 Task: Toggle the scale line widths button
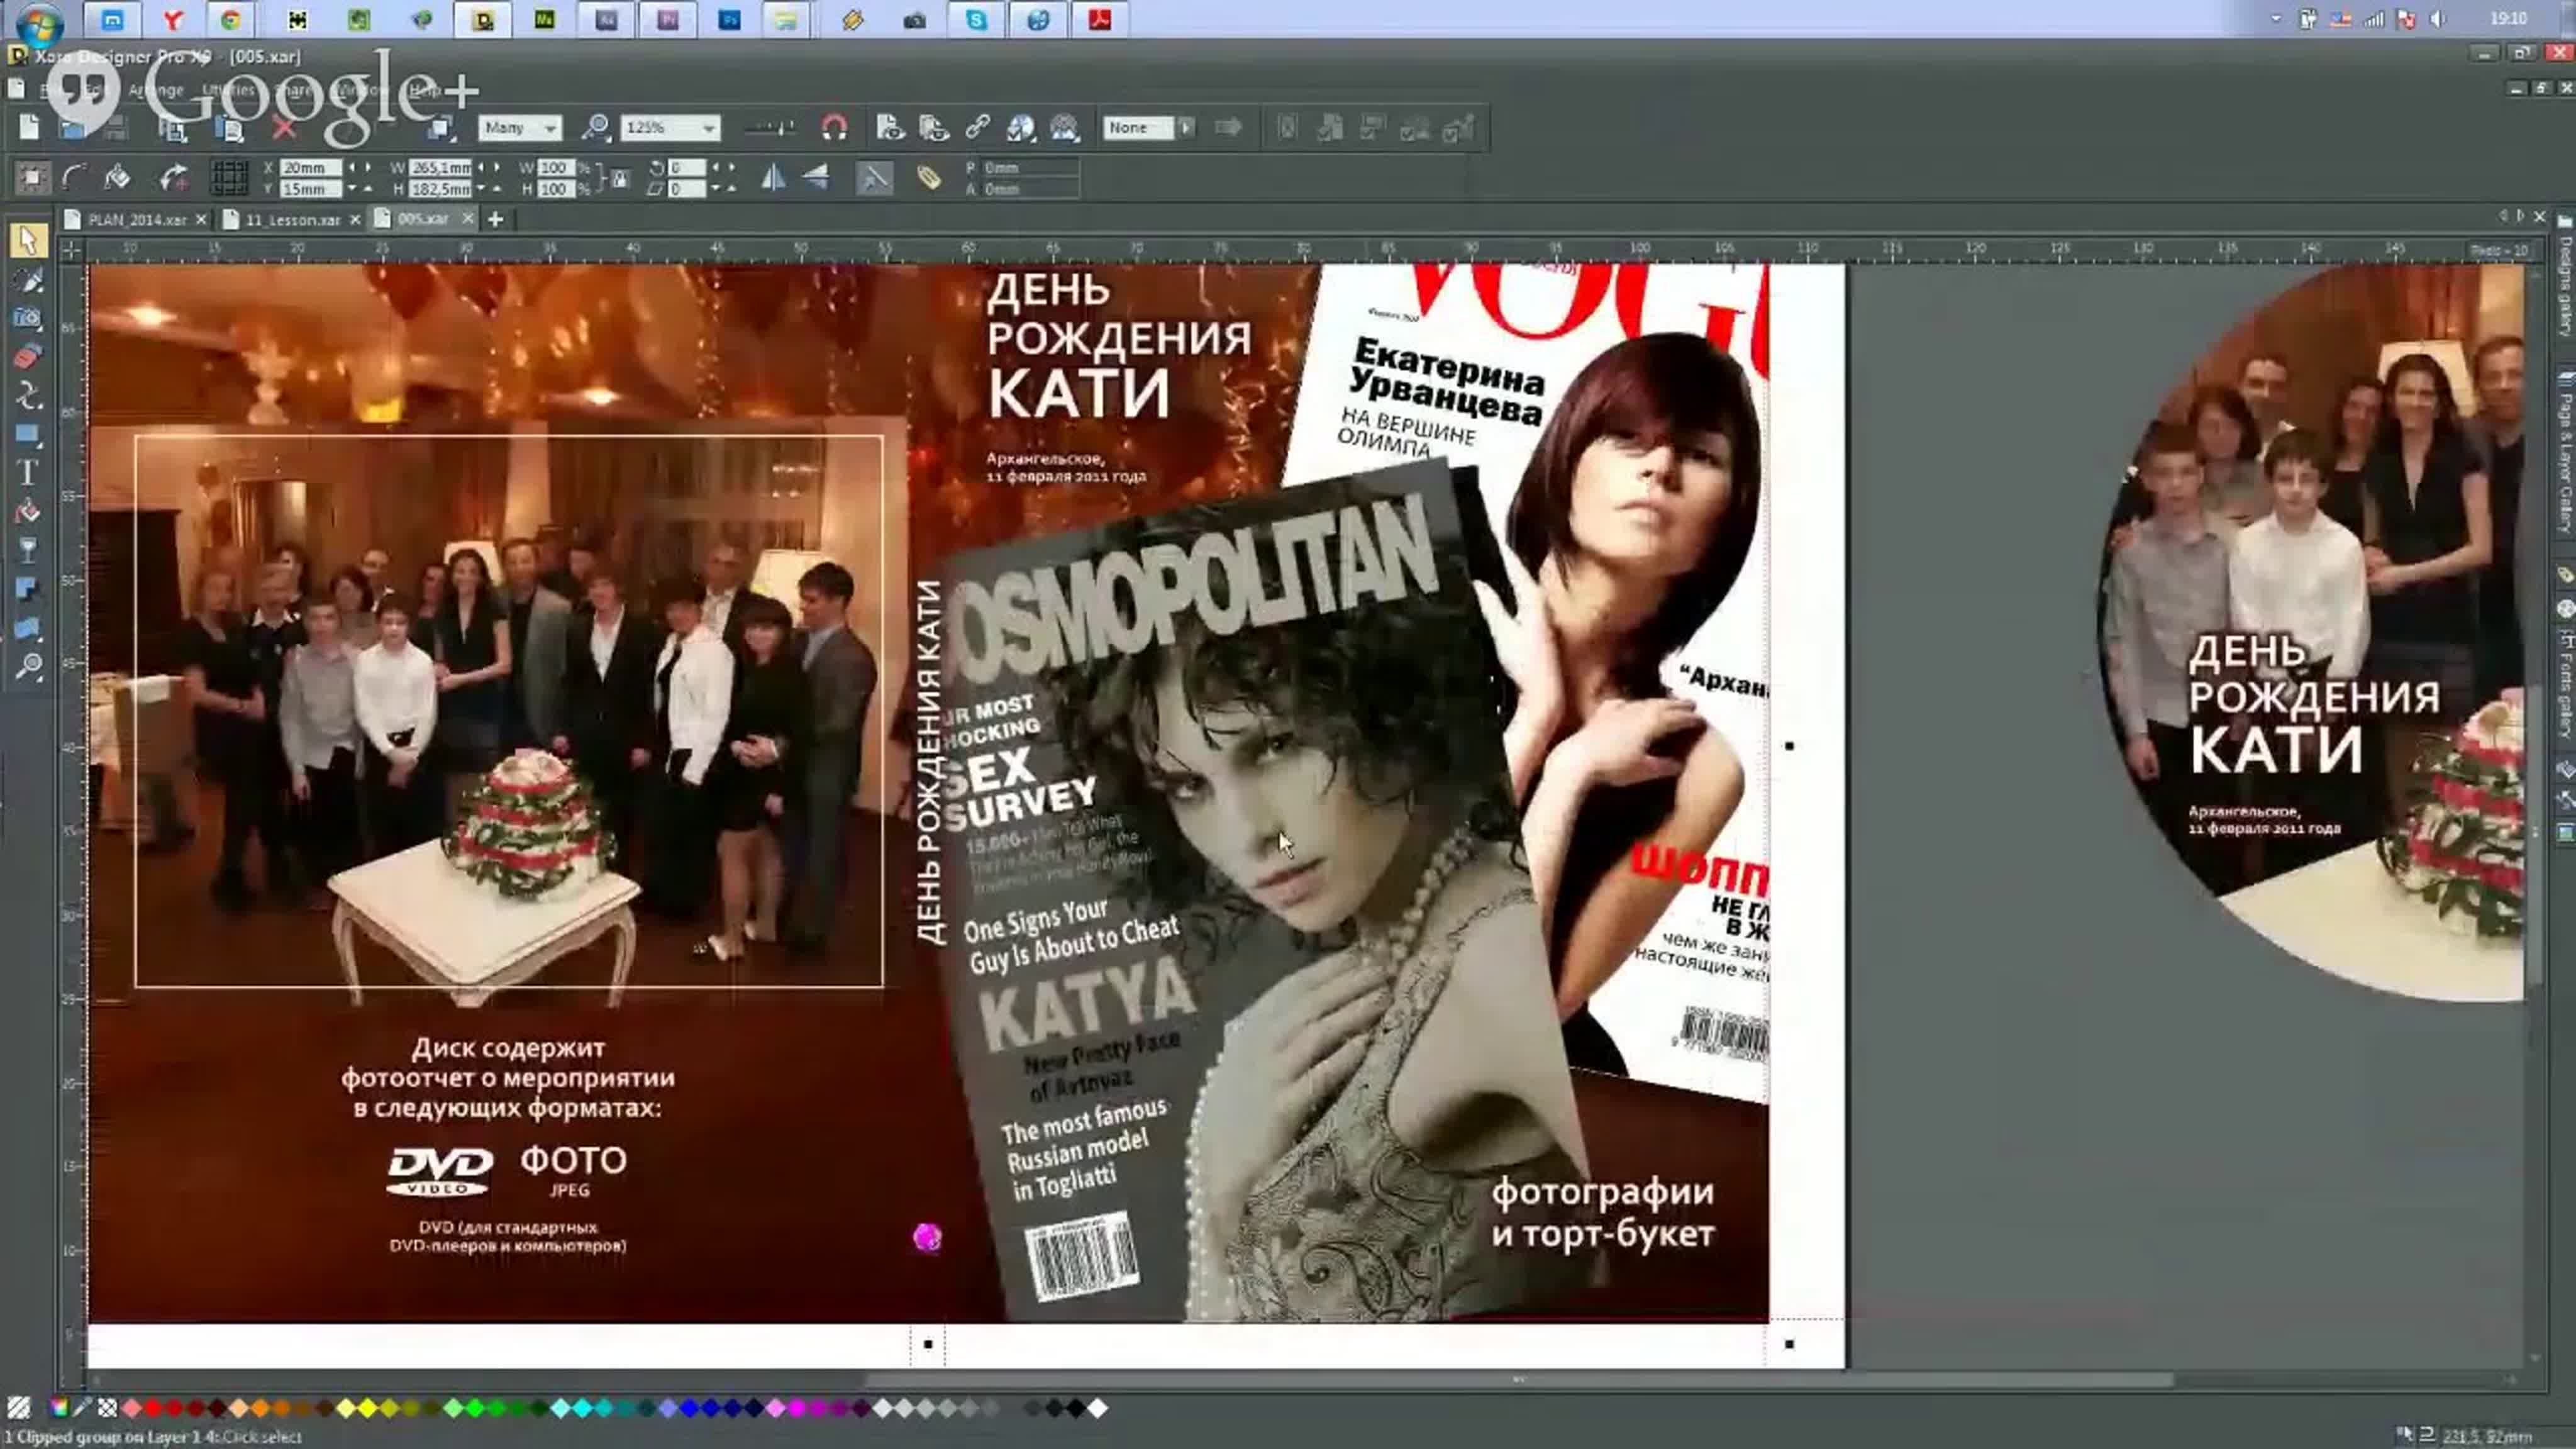[x=874, y=178]
